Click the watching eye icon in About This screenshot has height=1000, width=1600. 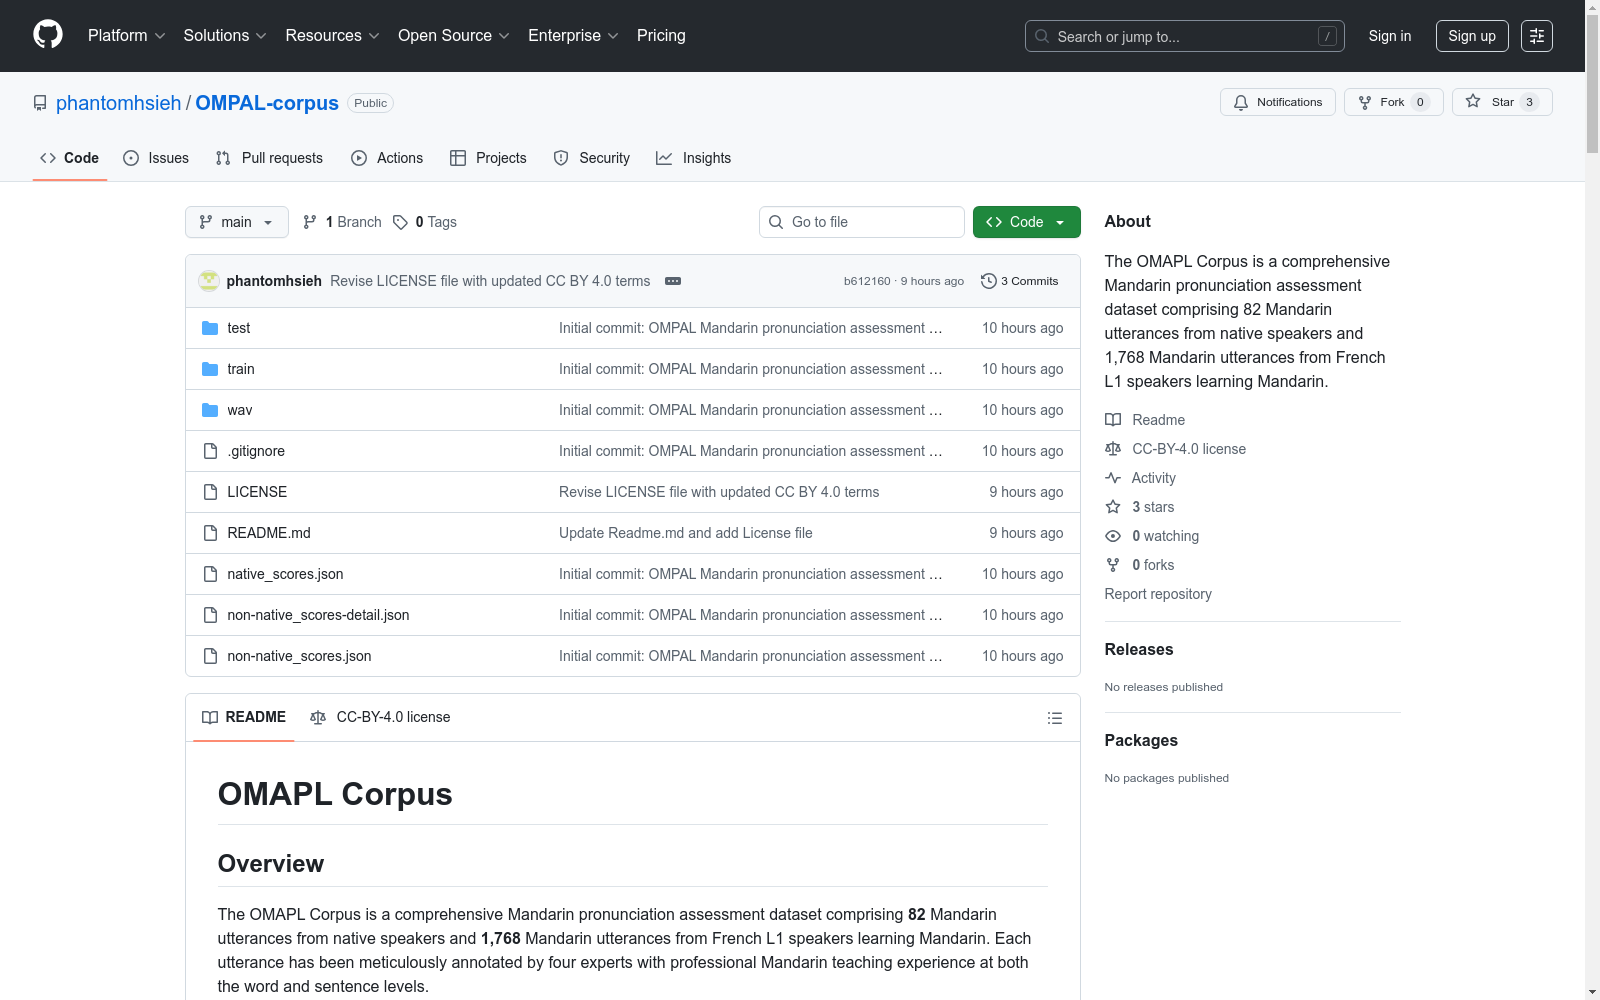pos(1113,536)
